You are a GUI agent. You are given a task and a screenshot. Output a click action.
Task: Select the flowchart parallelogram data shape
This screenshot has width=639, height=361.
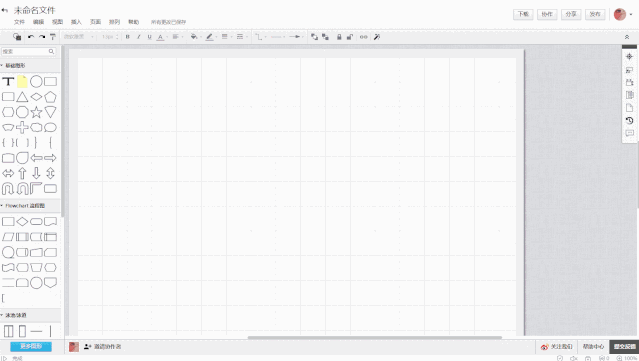(8, 237)
